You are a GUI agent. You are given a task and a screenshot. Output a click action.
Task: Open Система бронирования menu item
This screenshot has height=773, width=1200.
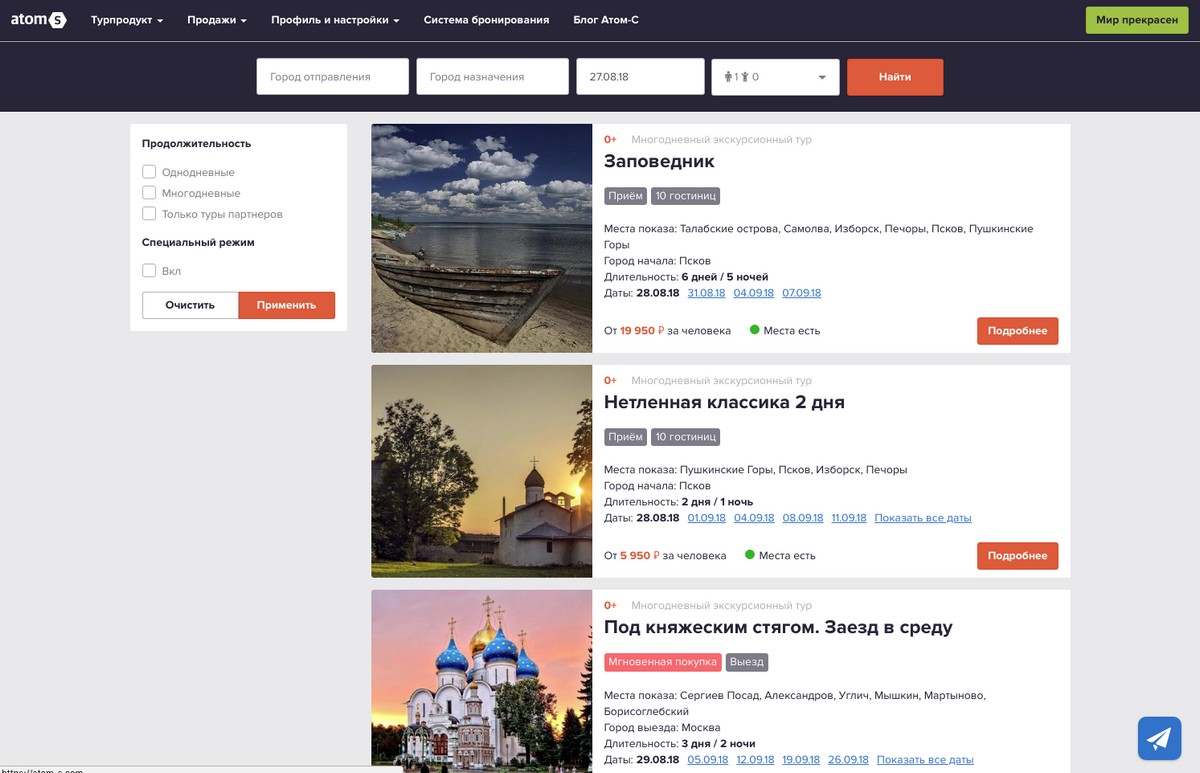(486, 20)
